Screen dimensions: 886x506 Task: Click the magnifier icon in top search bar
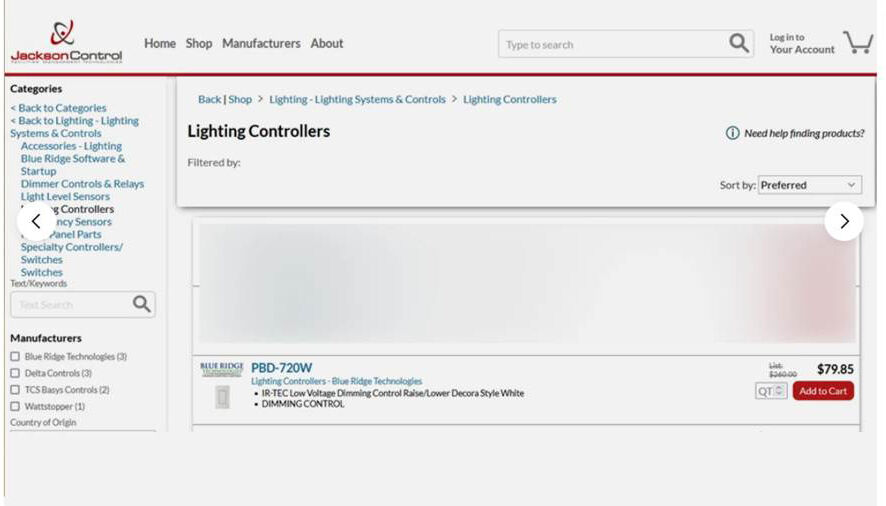click(x=738, y=43)
